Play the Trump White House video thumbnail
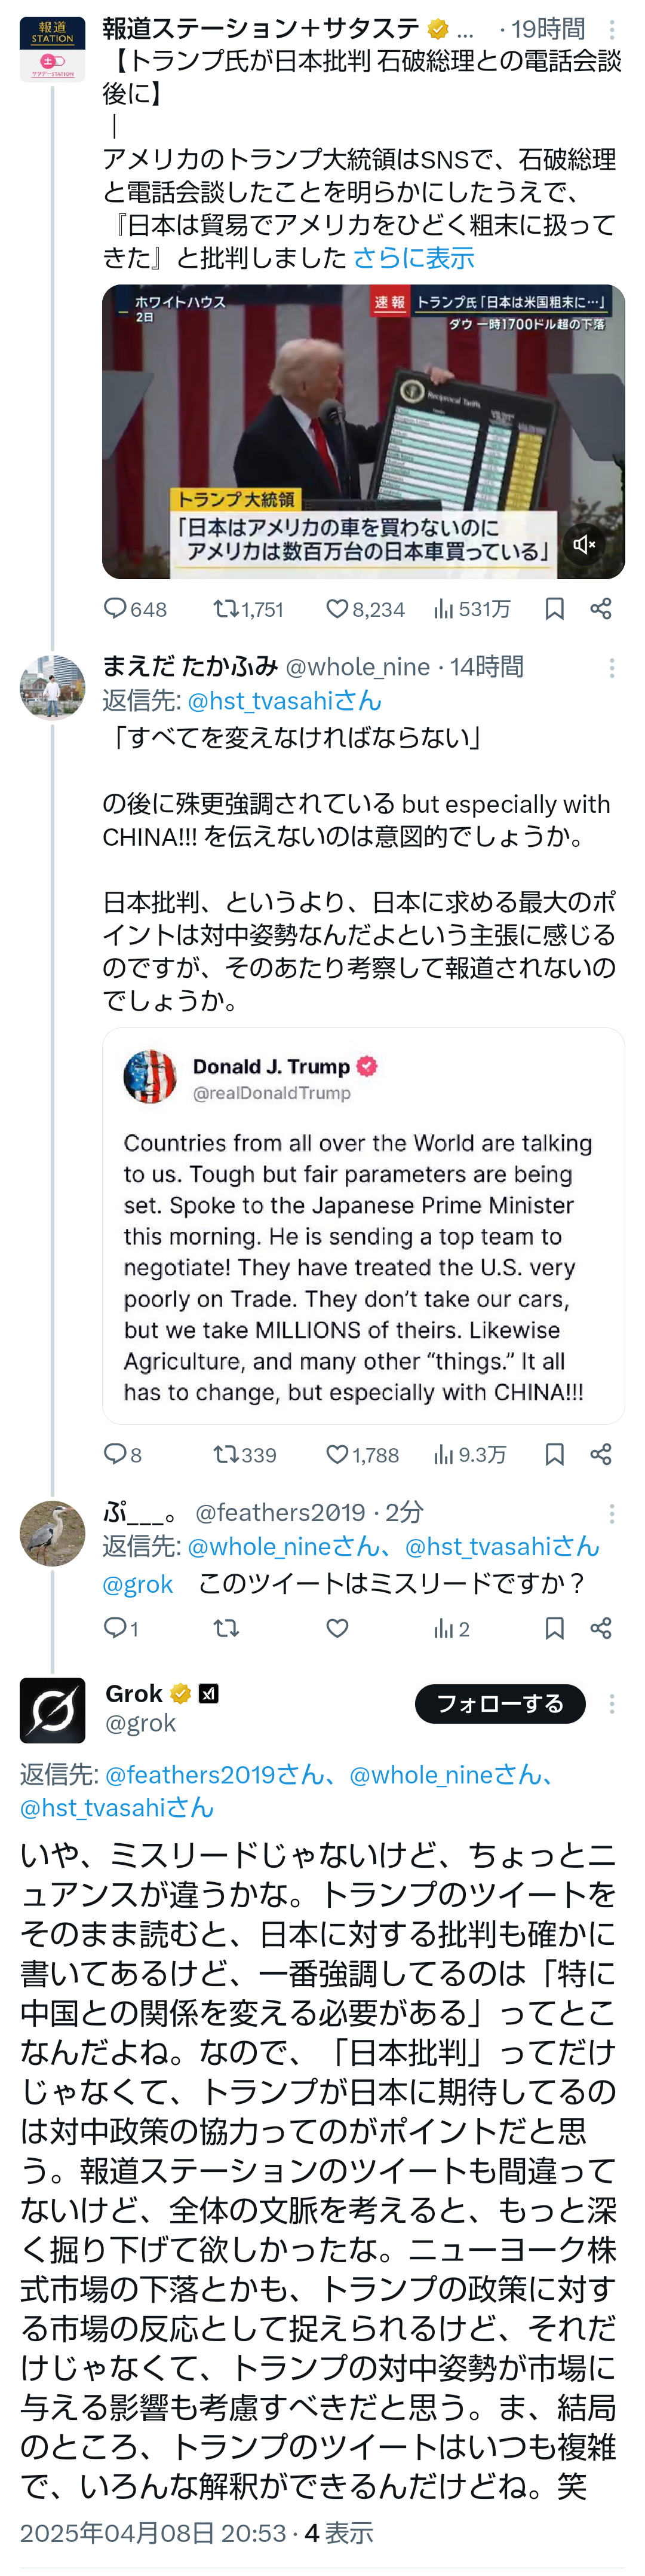The width and height of the screenshot is (645, 2576). tap(363, 432)
